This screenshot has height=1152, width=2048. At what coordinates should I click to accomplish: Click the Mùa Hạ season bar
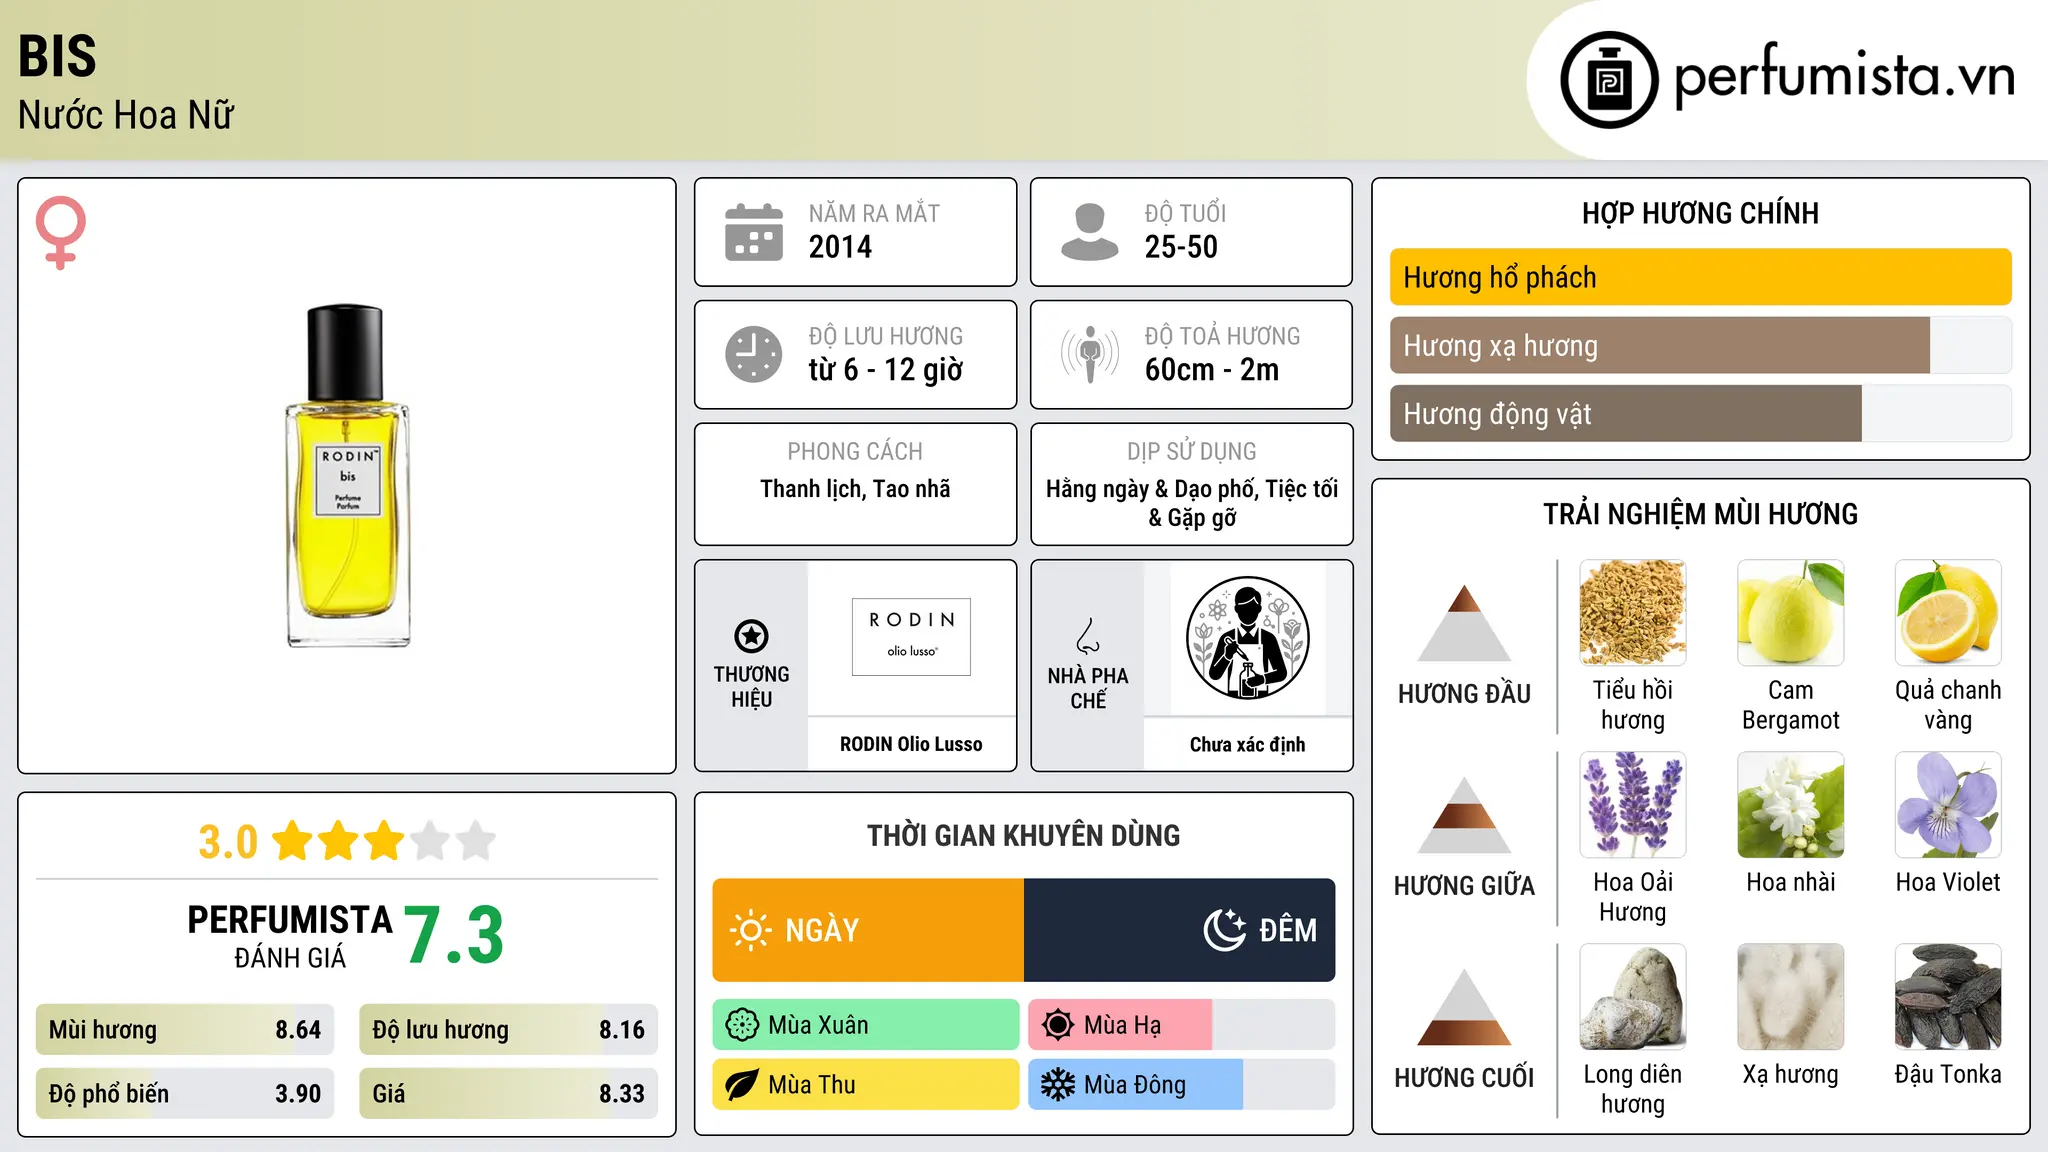coord(1182,1025)
